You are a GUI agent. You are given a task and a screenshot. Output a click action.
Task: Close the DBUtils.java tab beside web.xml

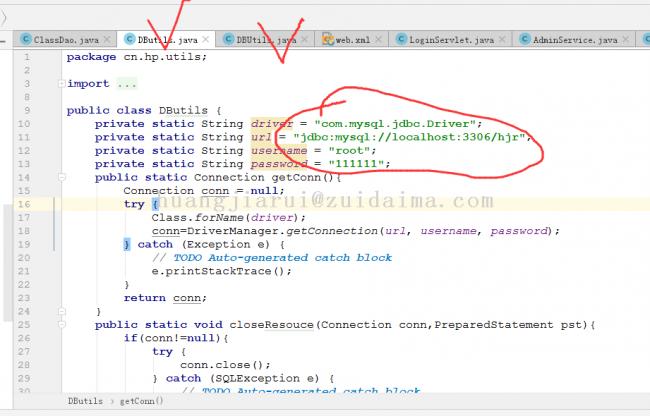point(305,39)
